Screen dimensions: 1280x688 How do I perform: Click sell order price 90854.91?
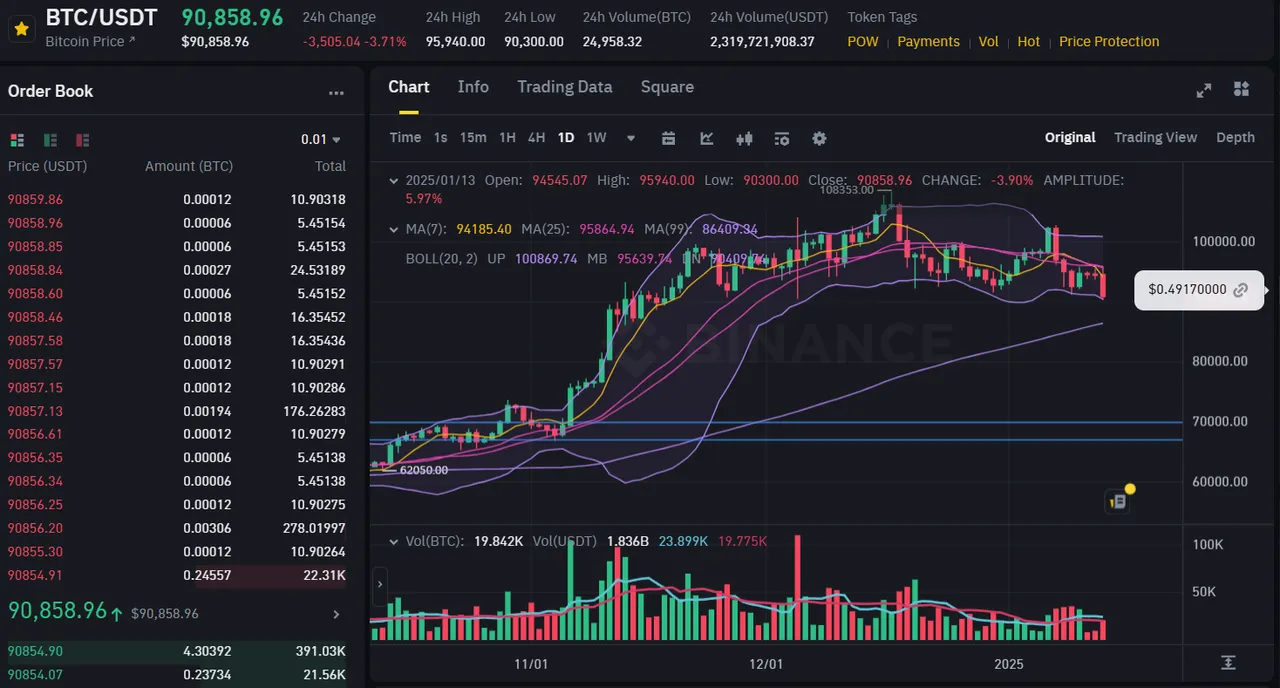[x=35, y=575]
